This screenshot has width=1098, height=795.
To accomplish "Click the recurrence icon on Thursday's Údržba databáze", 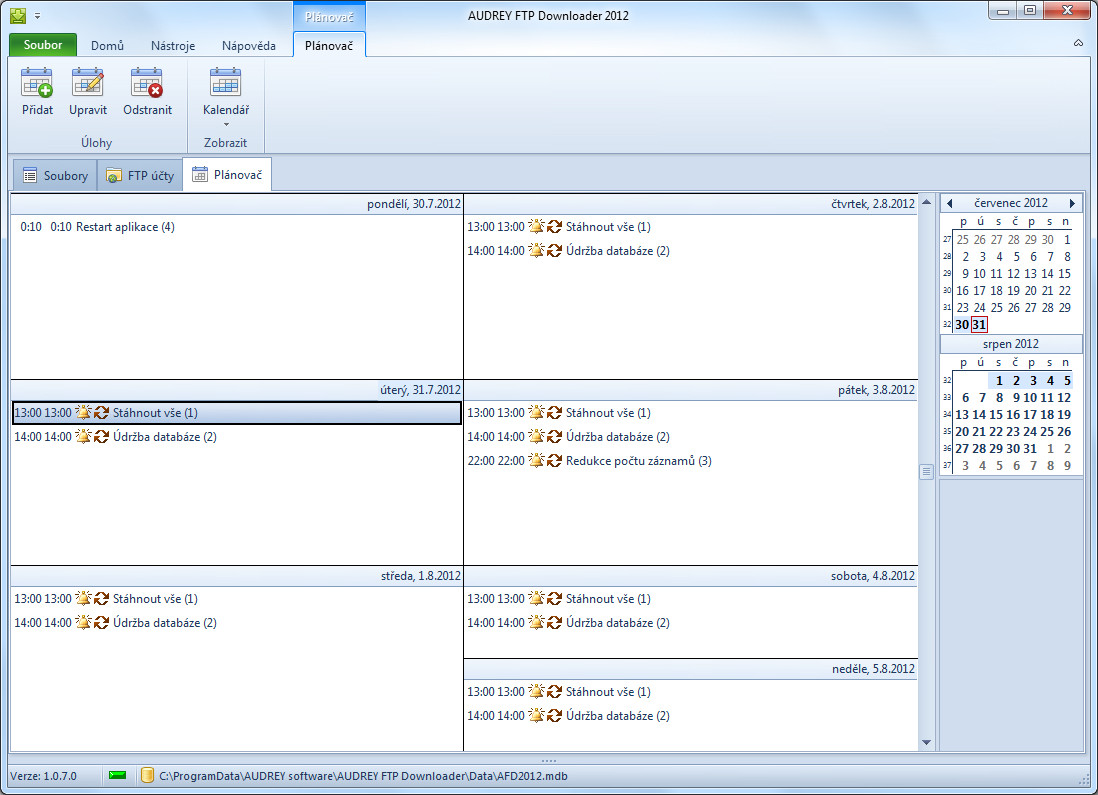I will [x=554, y=250].
